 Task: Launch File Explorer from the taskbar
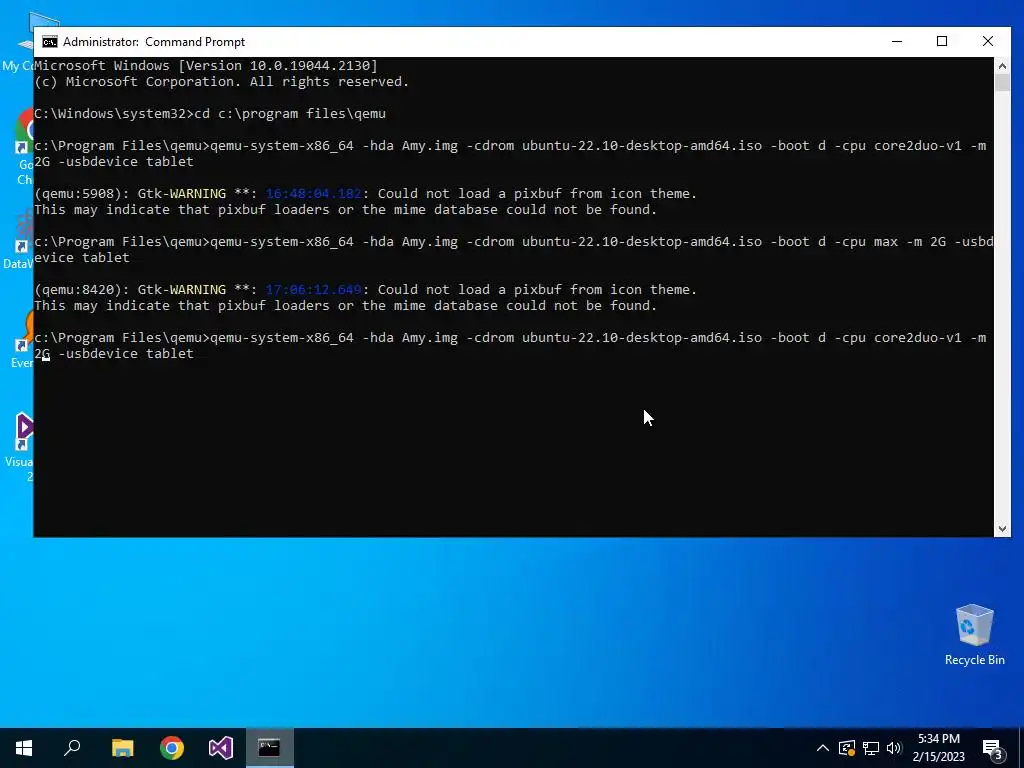click(x=122, y=748)
